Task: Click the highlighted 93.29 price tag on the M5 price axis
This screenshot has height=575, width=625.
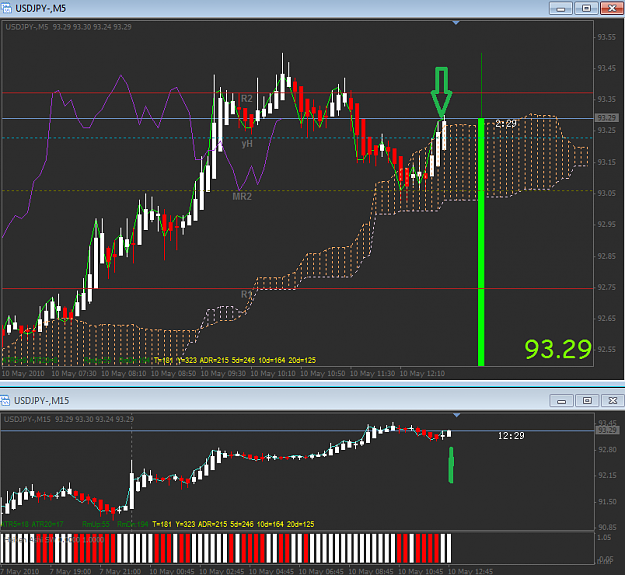Action: tap(606, 118)
